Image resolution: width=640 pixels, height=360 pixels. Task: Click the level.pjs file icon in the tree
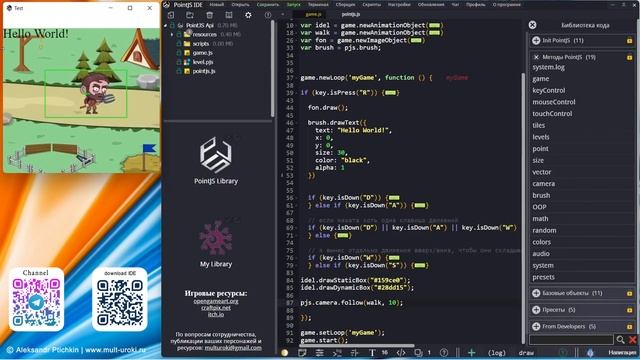tap(187, 62)
